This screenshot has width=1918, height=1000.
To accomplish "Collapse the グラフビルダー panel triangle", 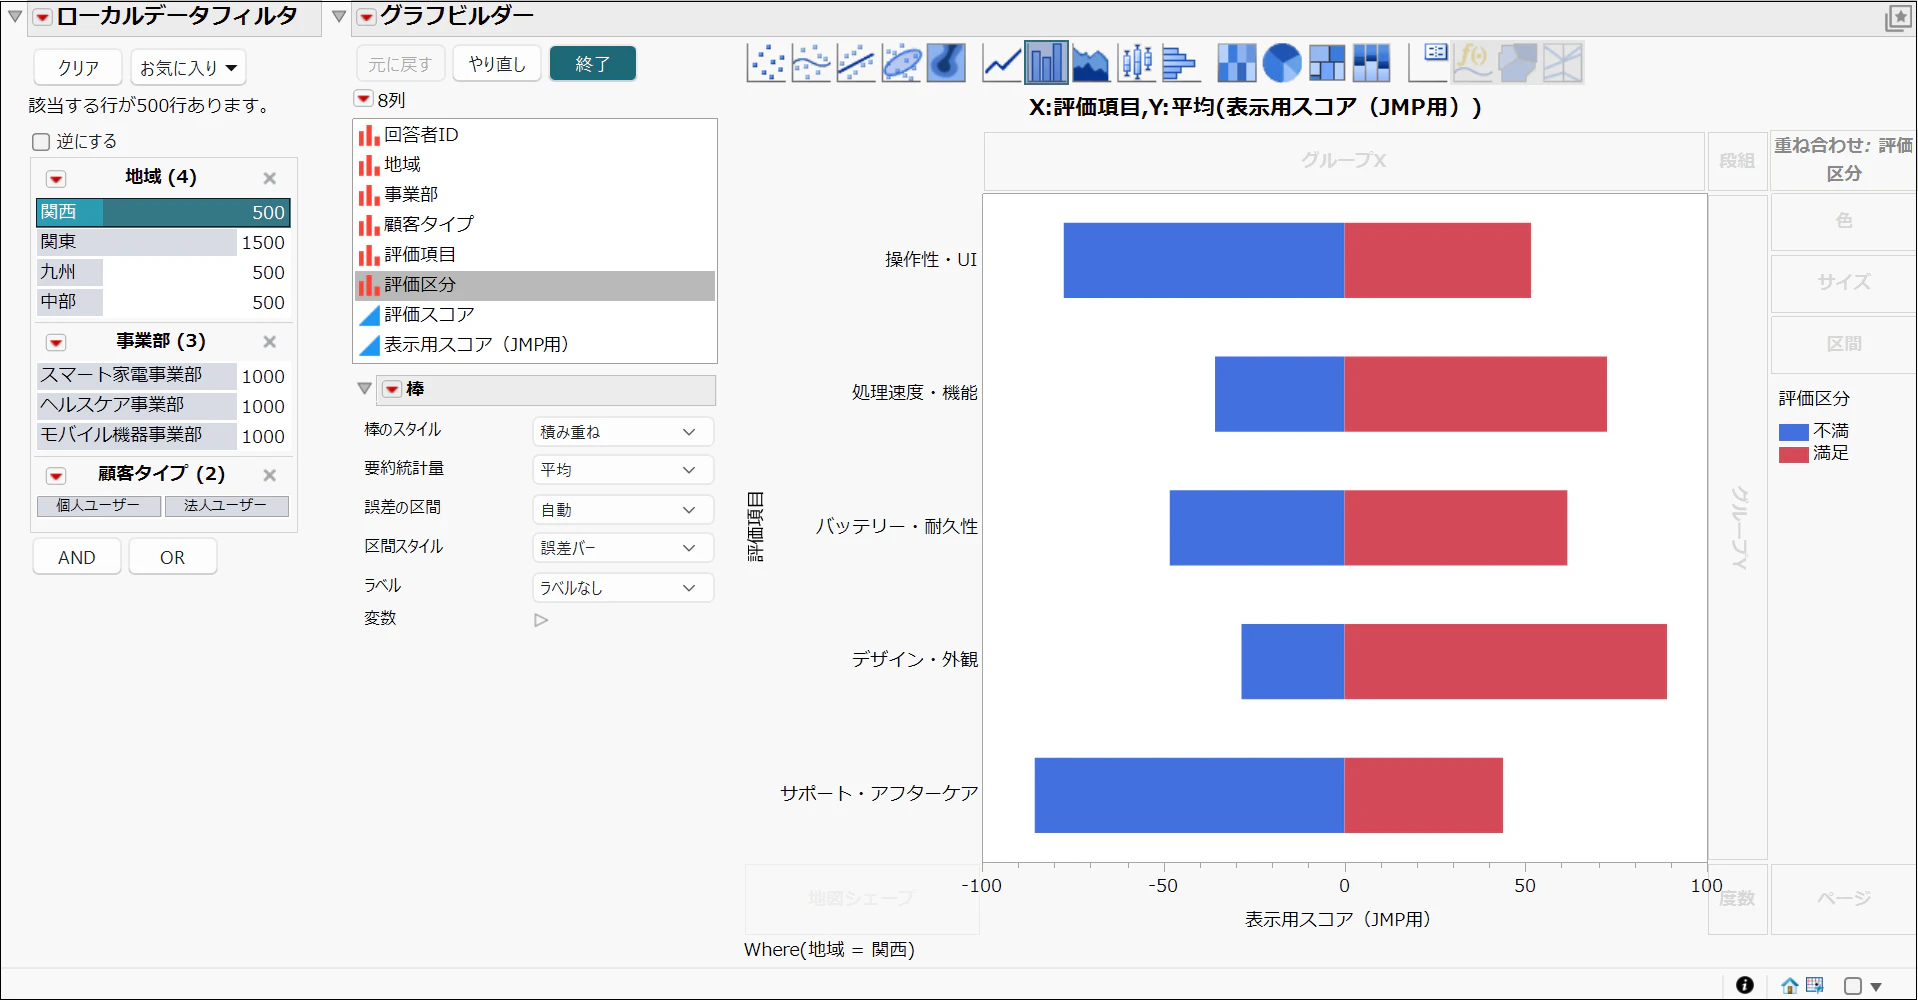I will [x=339, y=17].
